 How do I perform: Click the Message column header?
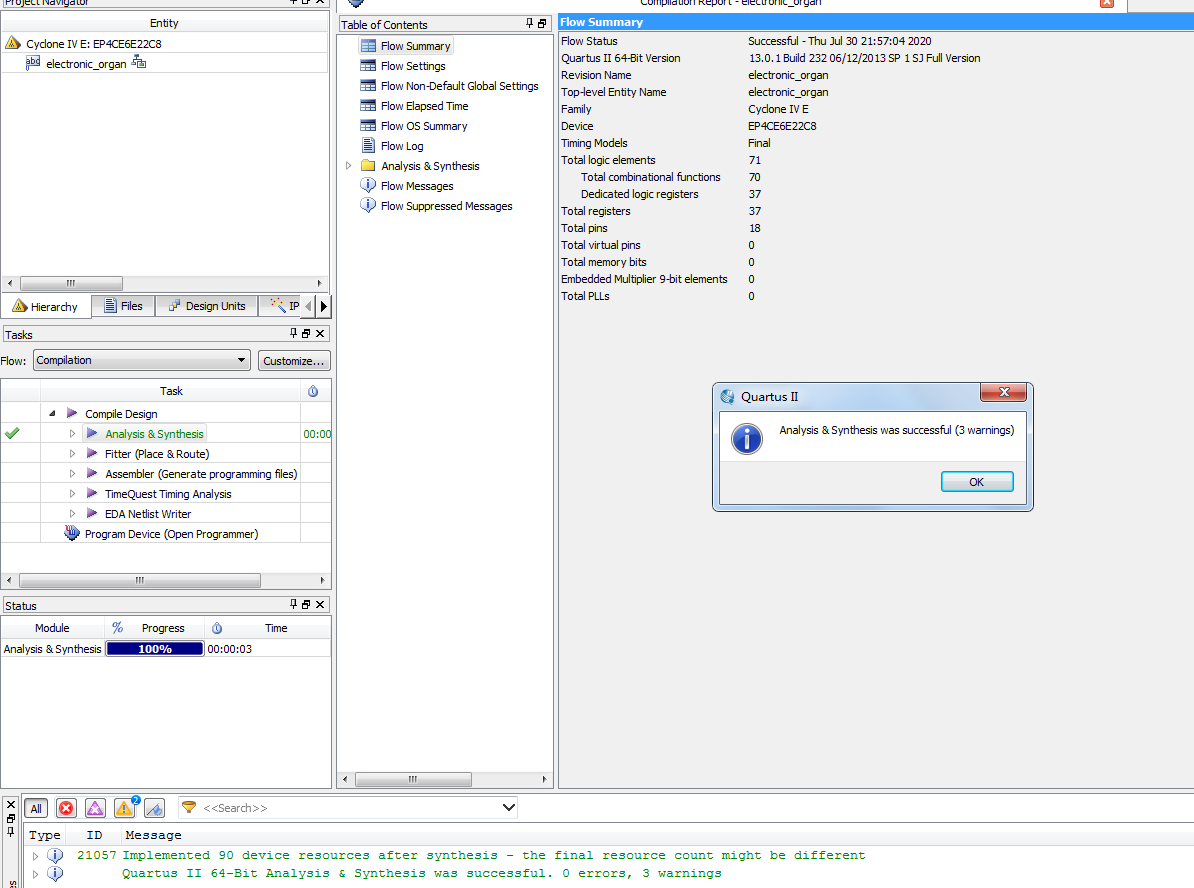click(x=153, y=835)
